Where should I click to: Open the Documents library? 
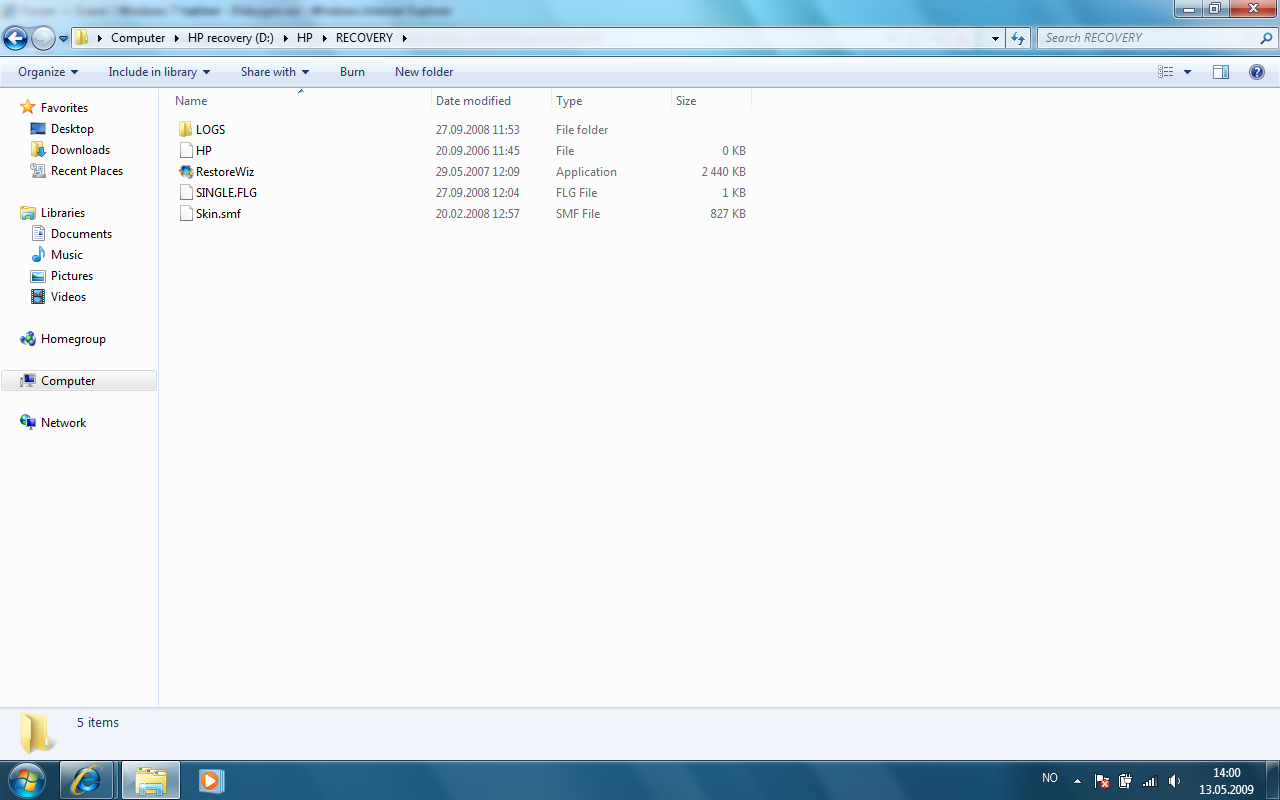tap(81, 234)
